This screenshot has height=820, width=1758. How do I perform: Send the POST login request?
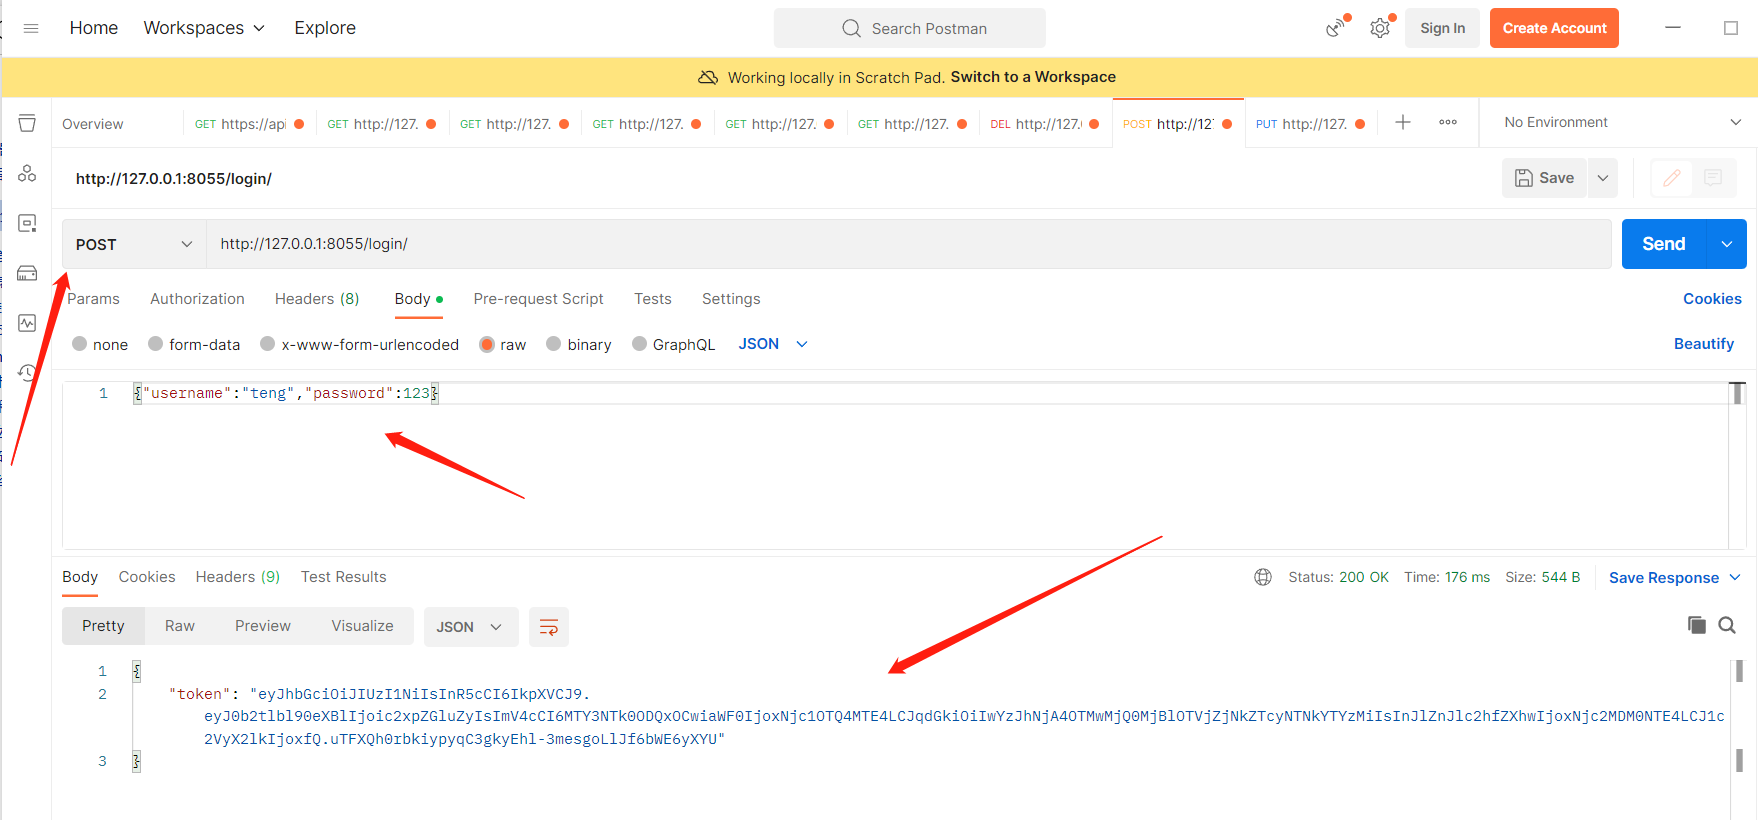(x=1663, y=244)
